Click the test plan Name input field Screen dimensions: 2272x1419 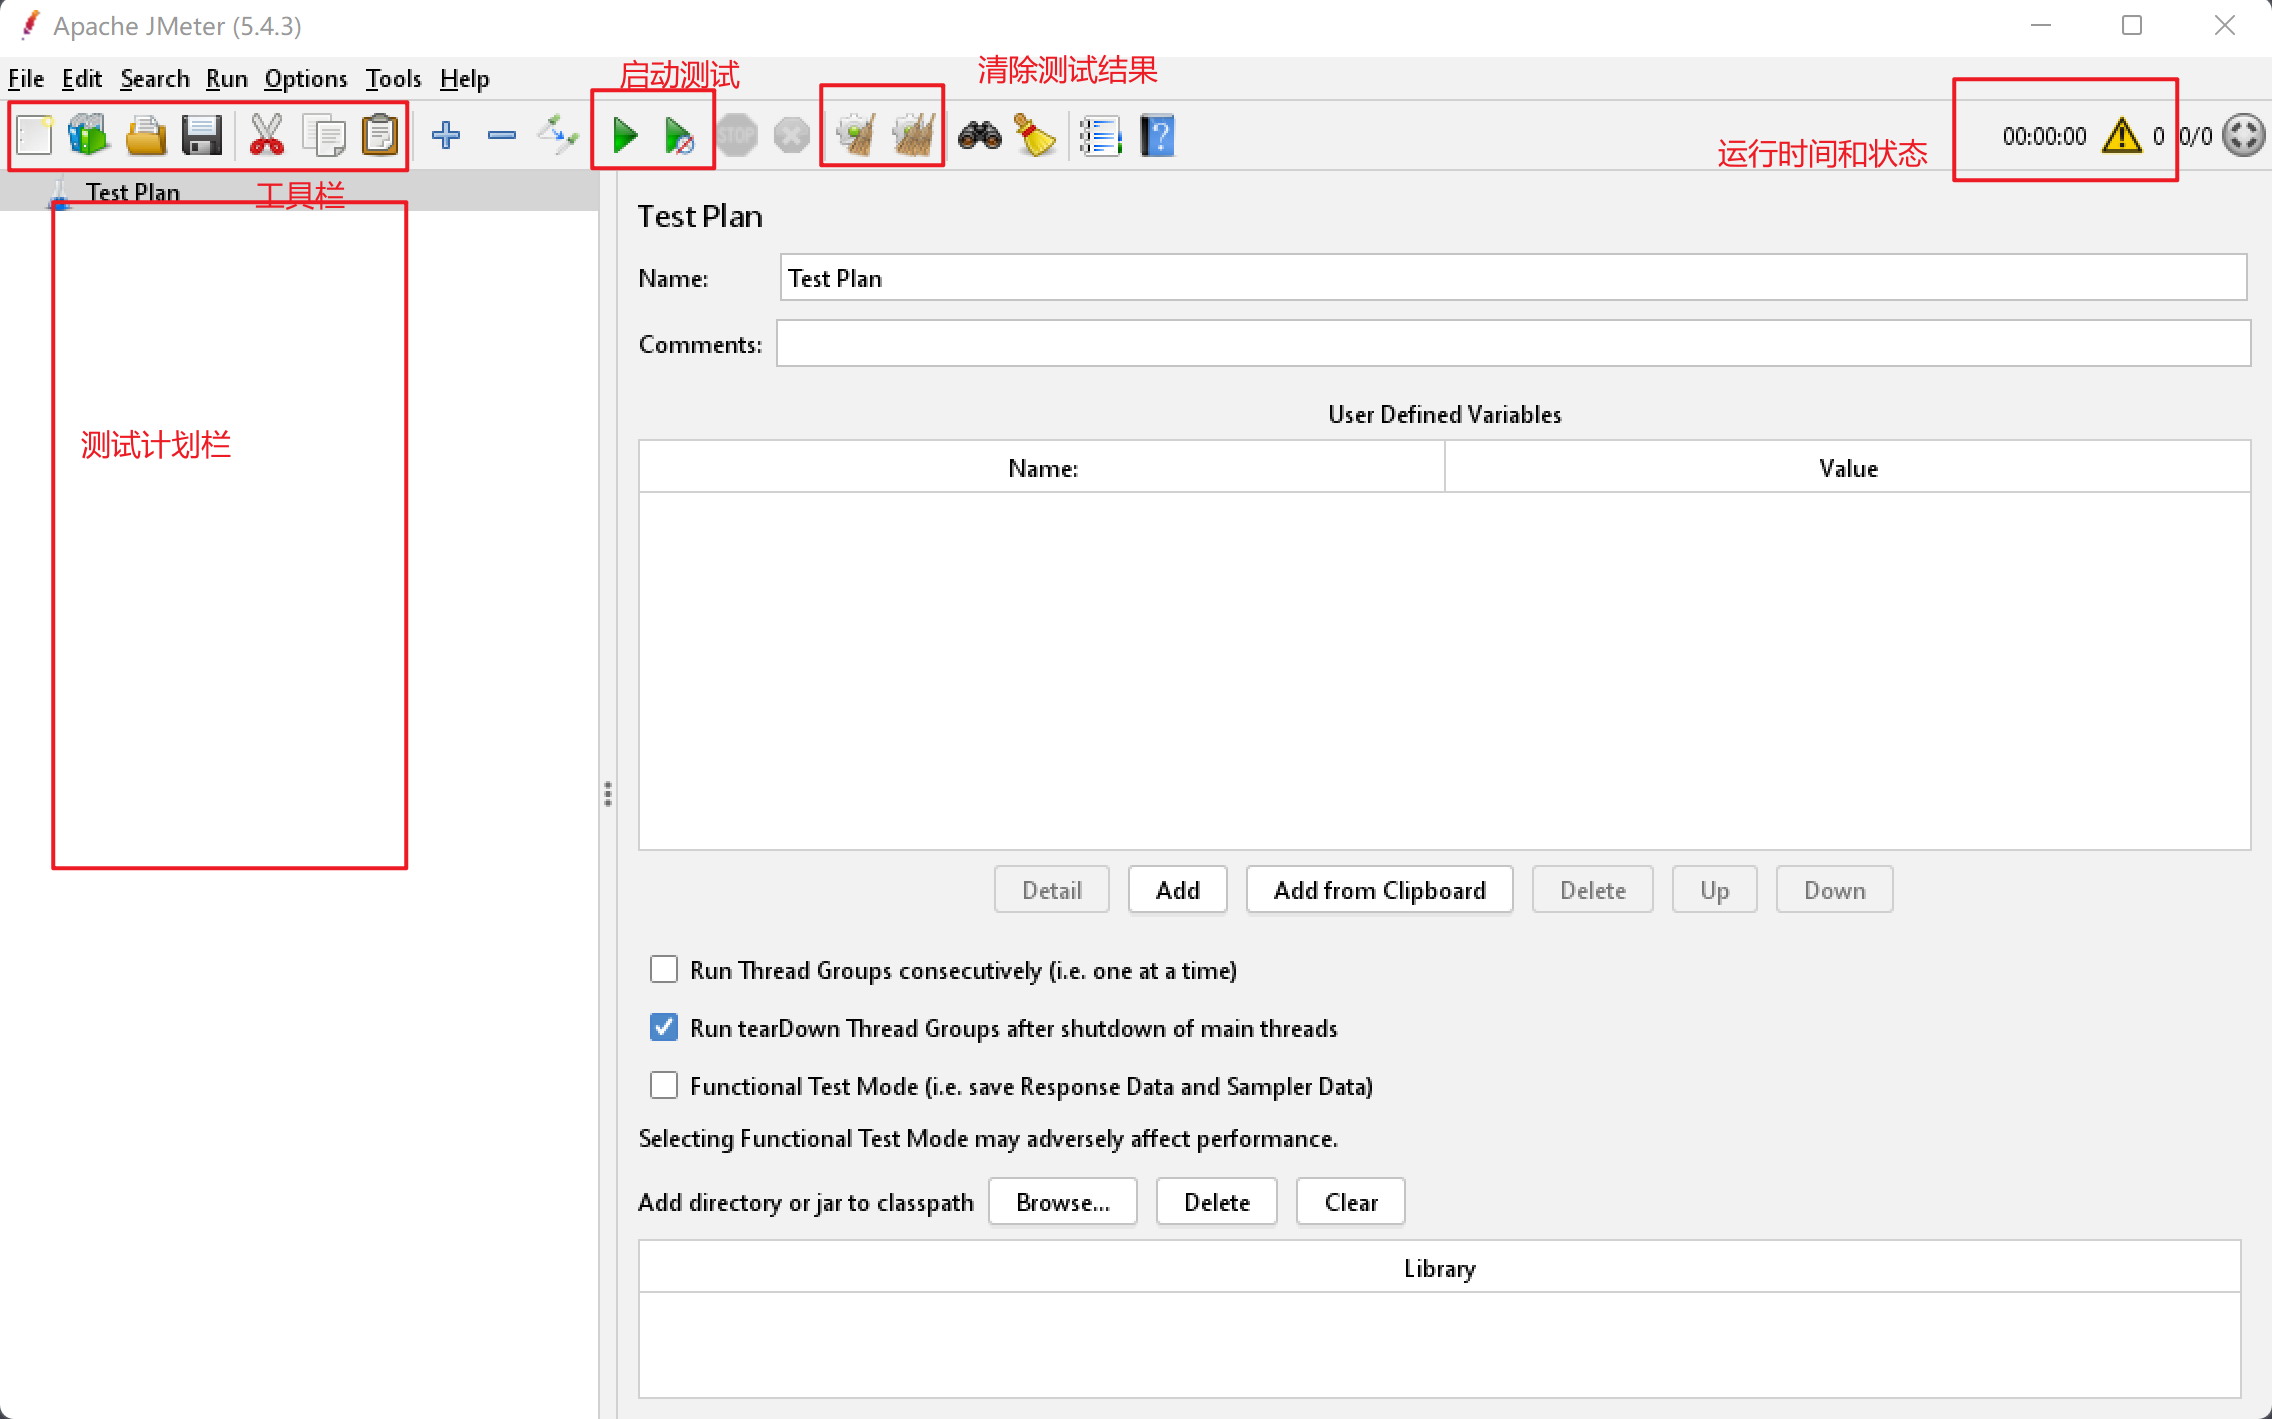point(1513,277)
